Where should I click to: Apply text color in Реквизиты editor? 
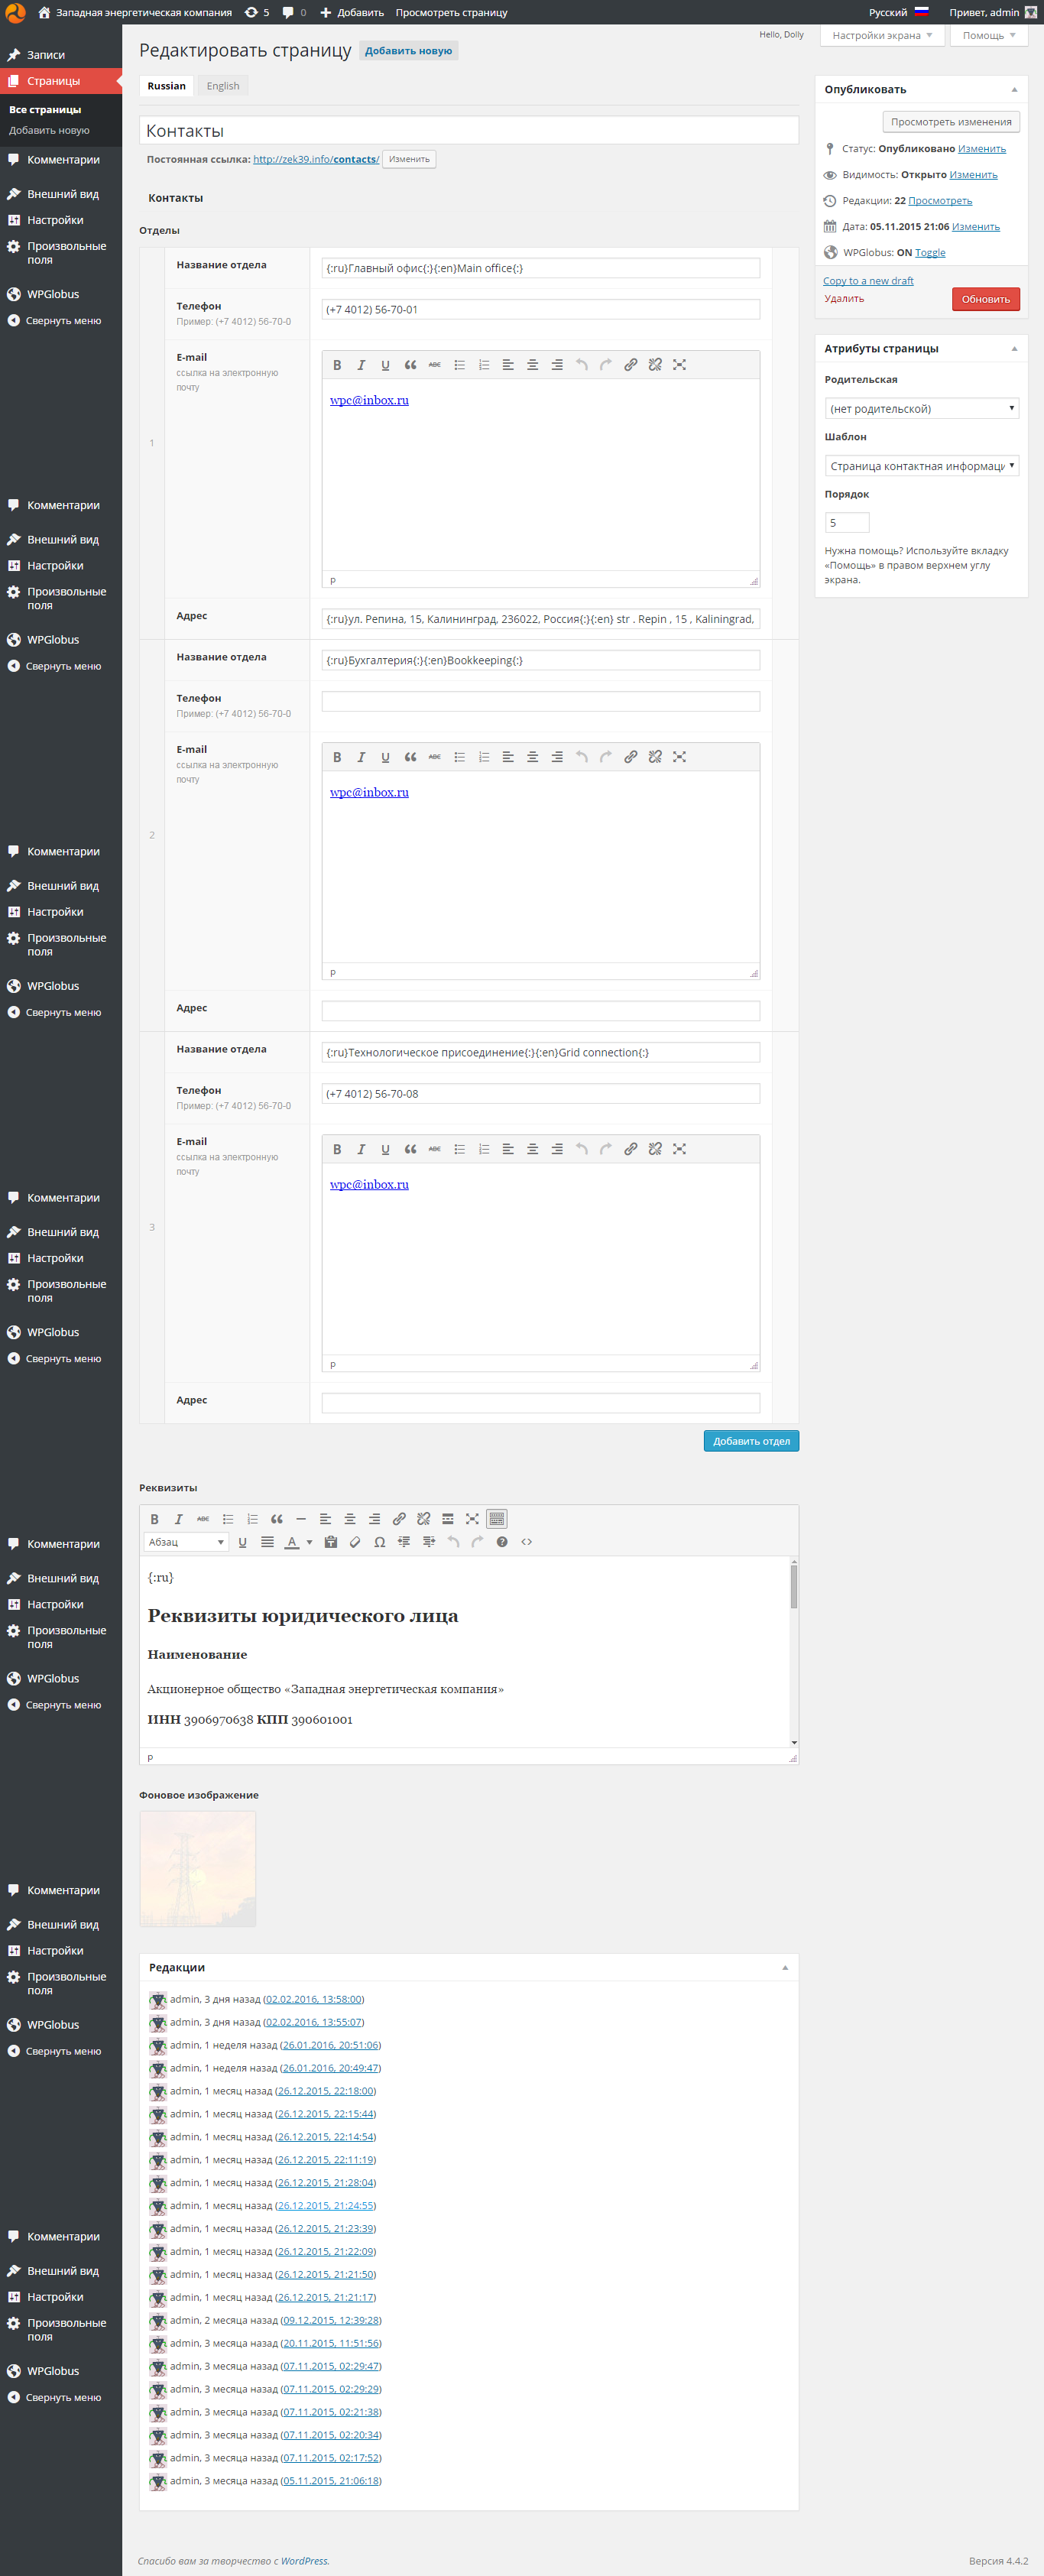click(292, 1542)
